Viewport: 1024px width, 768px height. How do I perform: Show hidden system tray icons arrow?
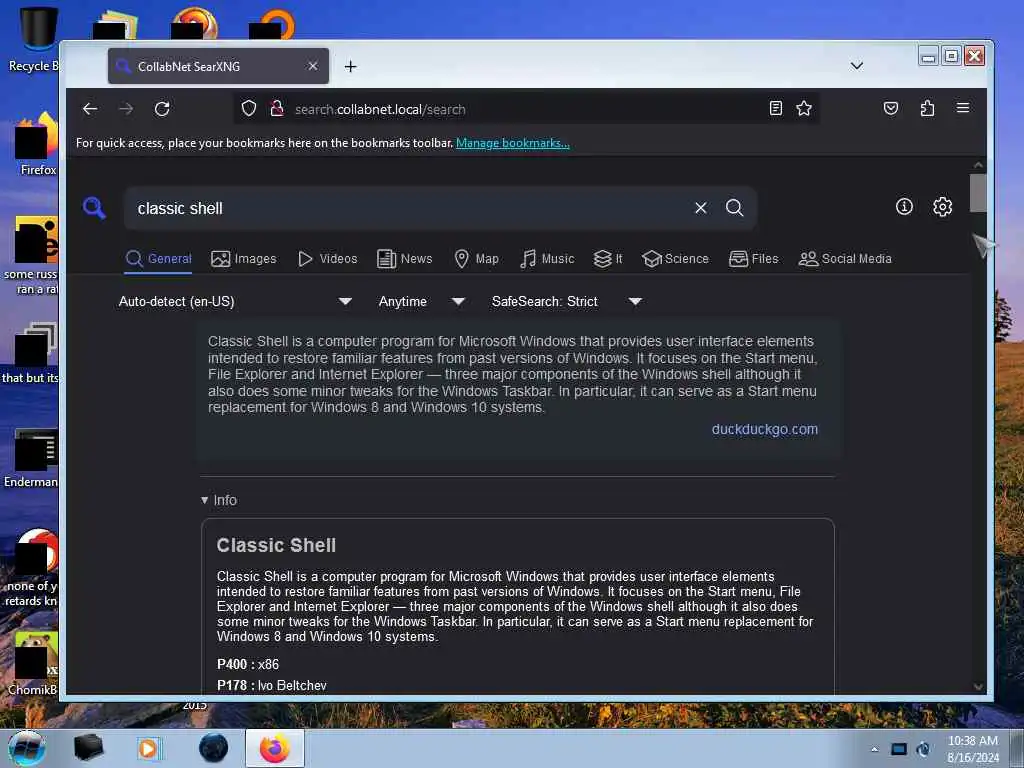pos(874,749)
